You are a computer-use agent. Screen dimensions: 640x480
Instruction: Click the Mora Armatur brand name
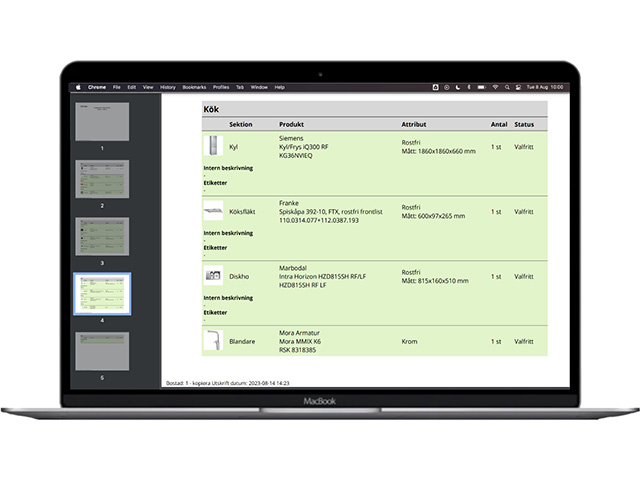pos(299,333)
